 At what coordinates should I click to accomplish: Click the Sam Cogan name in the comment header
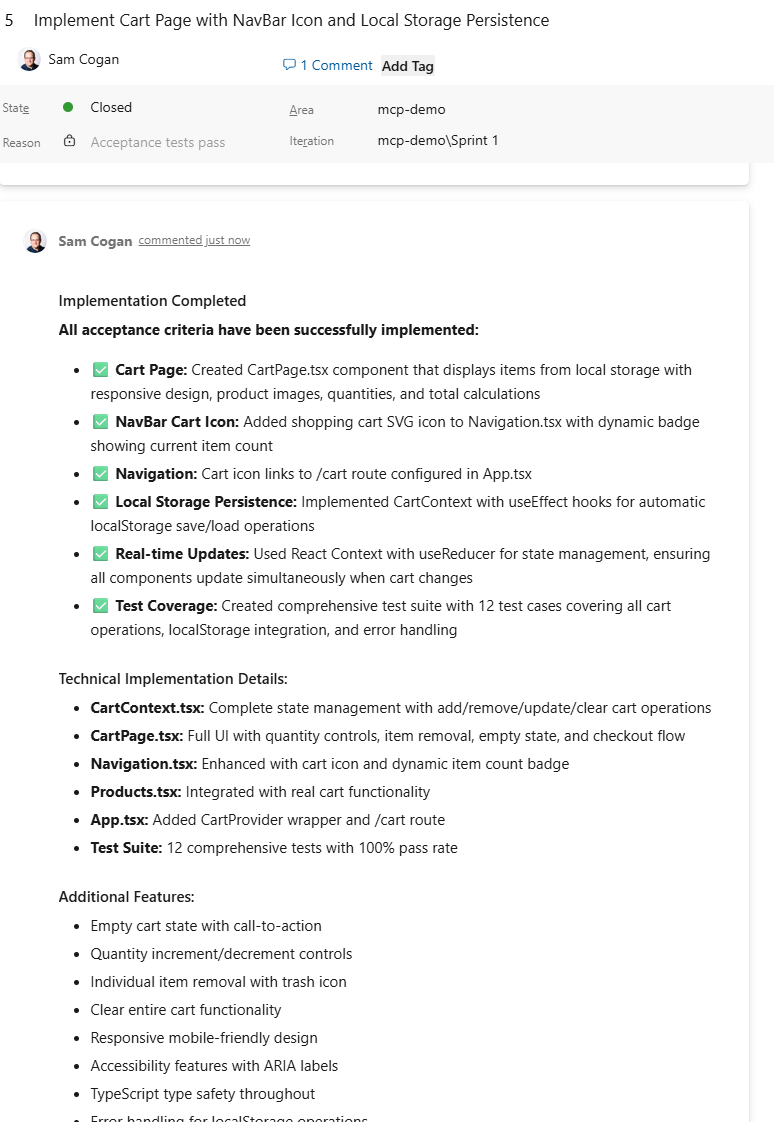point(95,241)
